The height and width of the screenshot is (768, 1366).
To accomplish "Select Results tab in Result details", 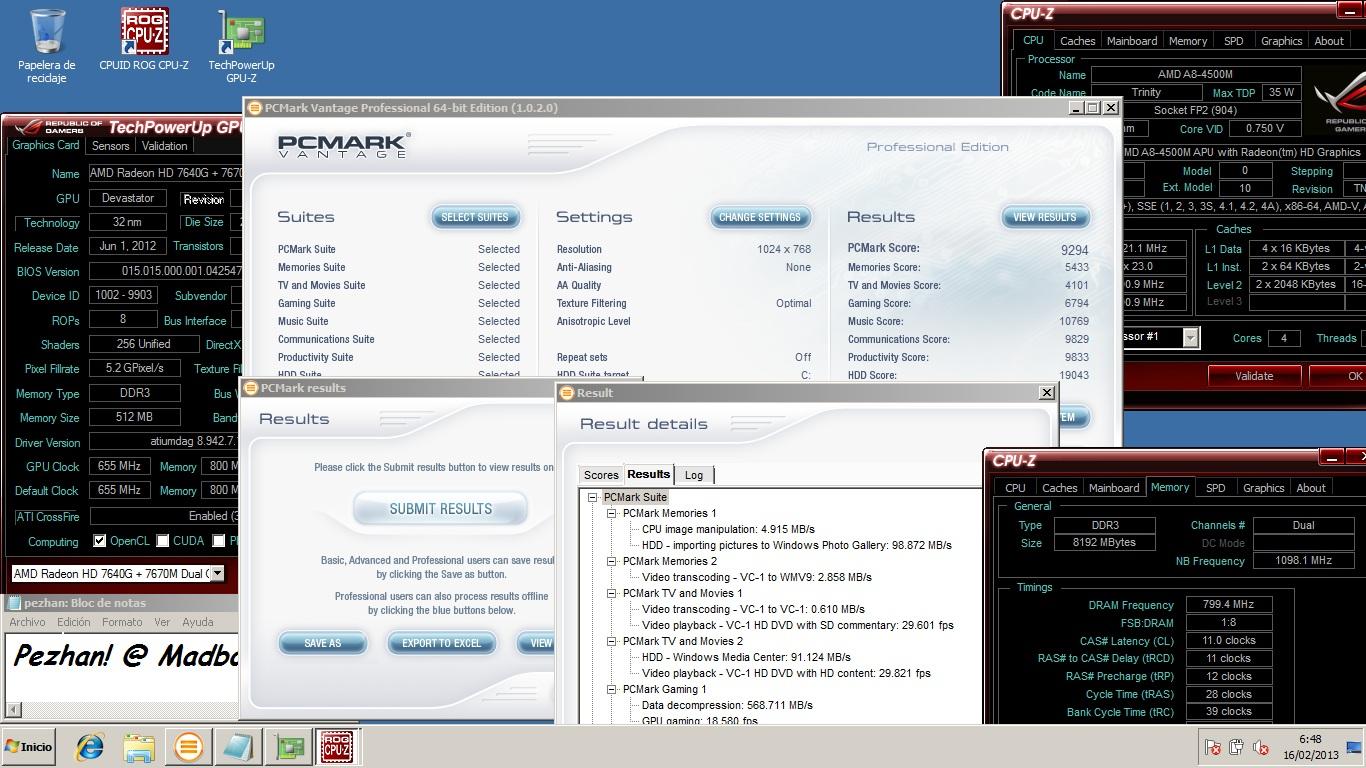I will (x=649, y=474).
